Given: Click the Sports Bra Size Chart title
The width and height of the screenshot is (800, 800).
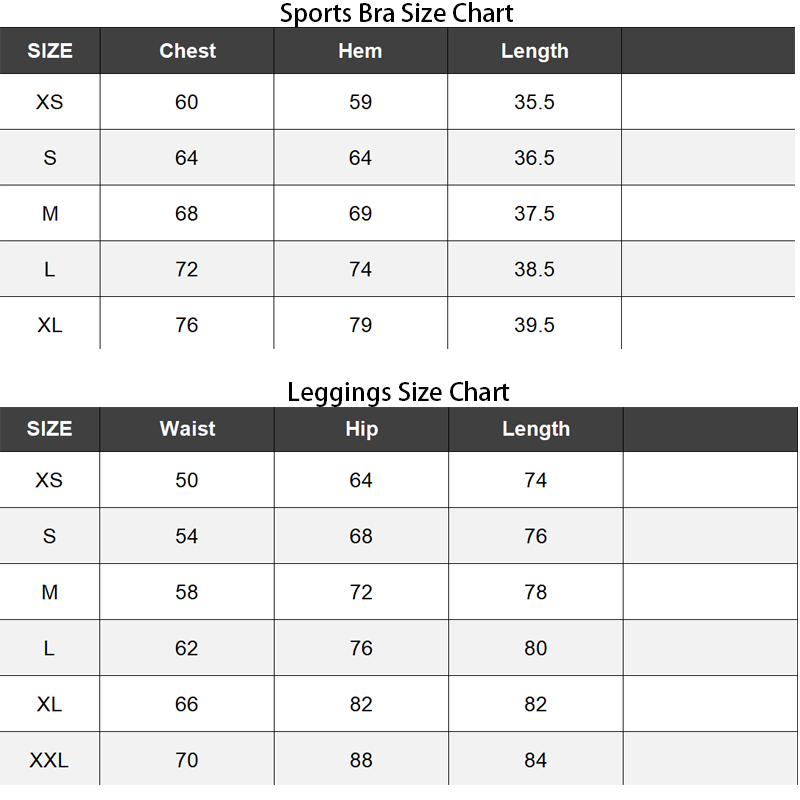Looking at the screenshot, I should (396, 14).
